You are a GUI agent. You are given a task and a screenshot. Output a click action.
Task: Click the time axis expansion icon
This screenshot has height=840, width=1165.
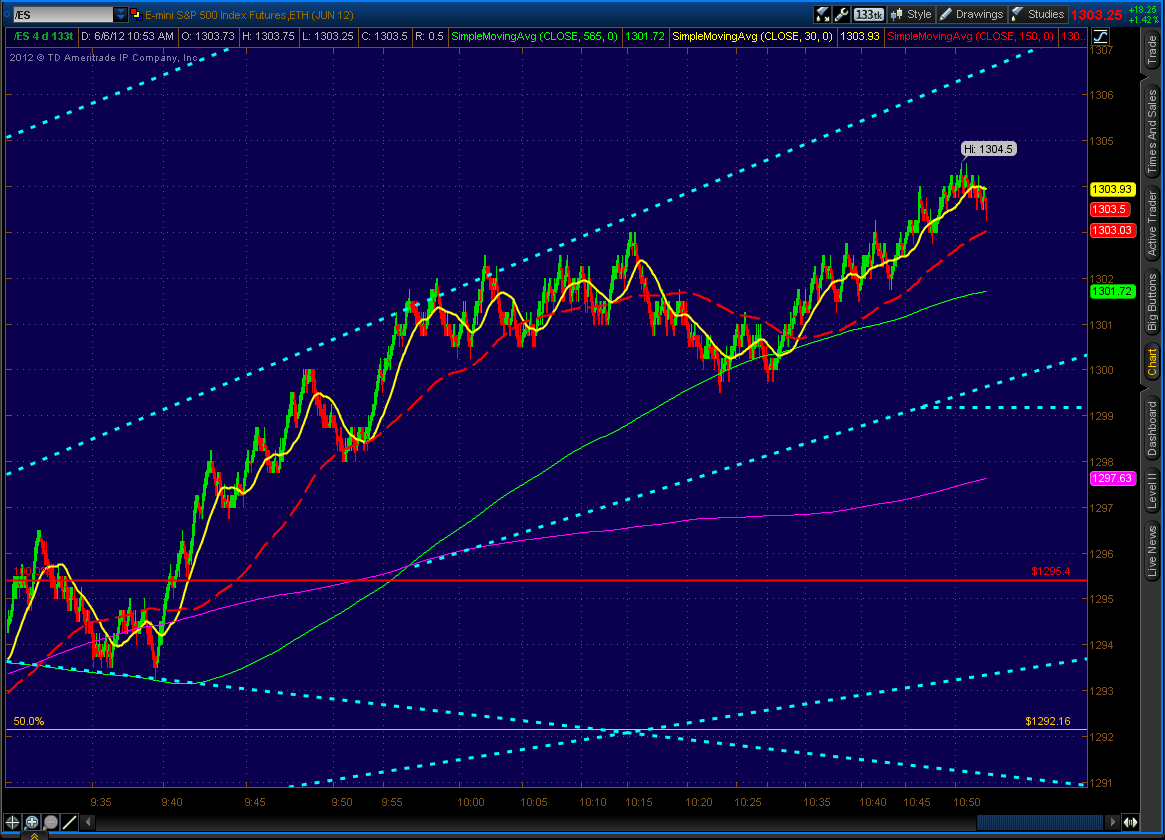1130,822
